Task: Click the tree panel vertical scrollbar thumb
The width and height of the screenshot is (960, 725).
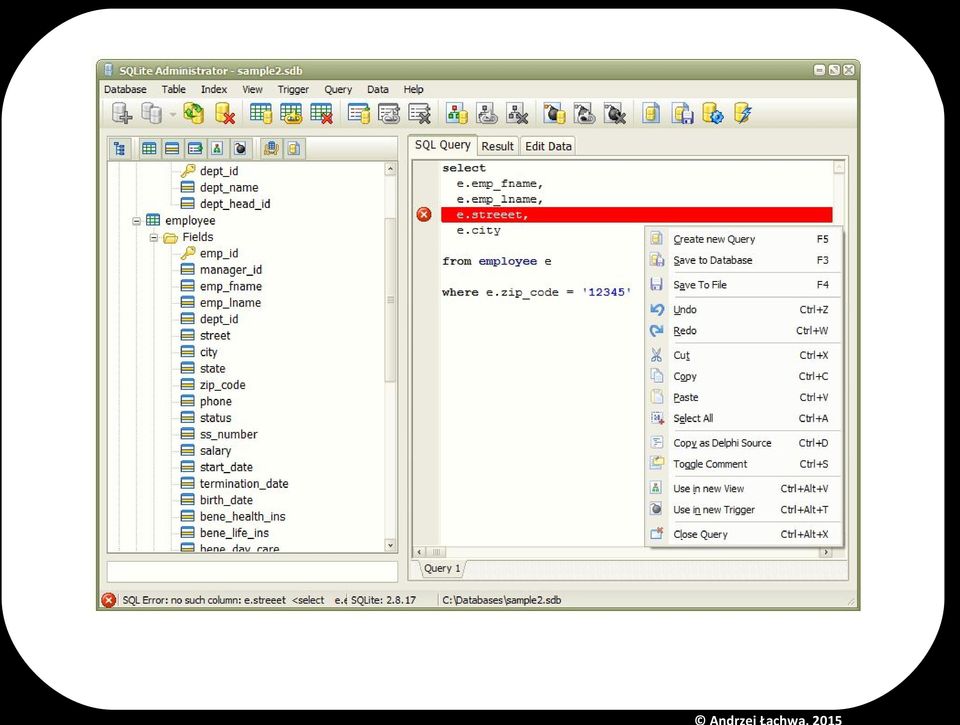Action: (390, 300)
